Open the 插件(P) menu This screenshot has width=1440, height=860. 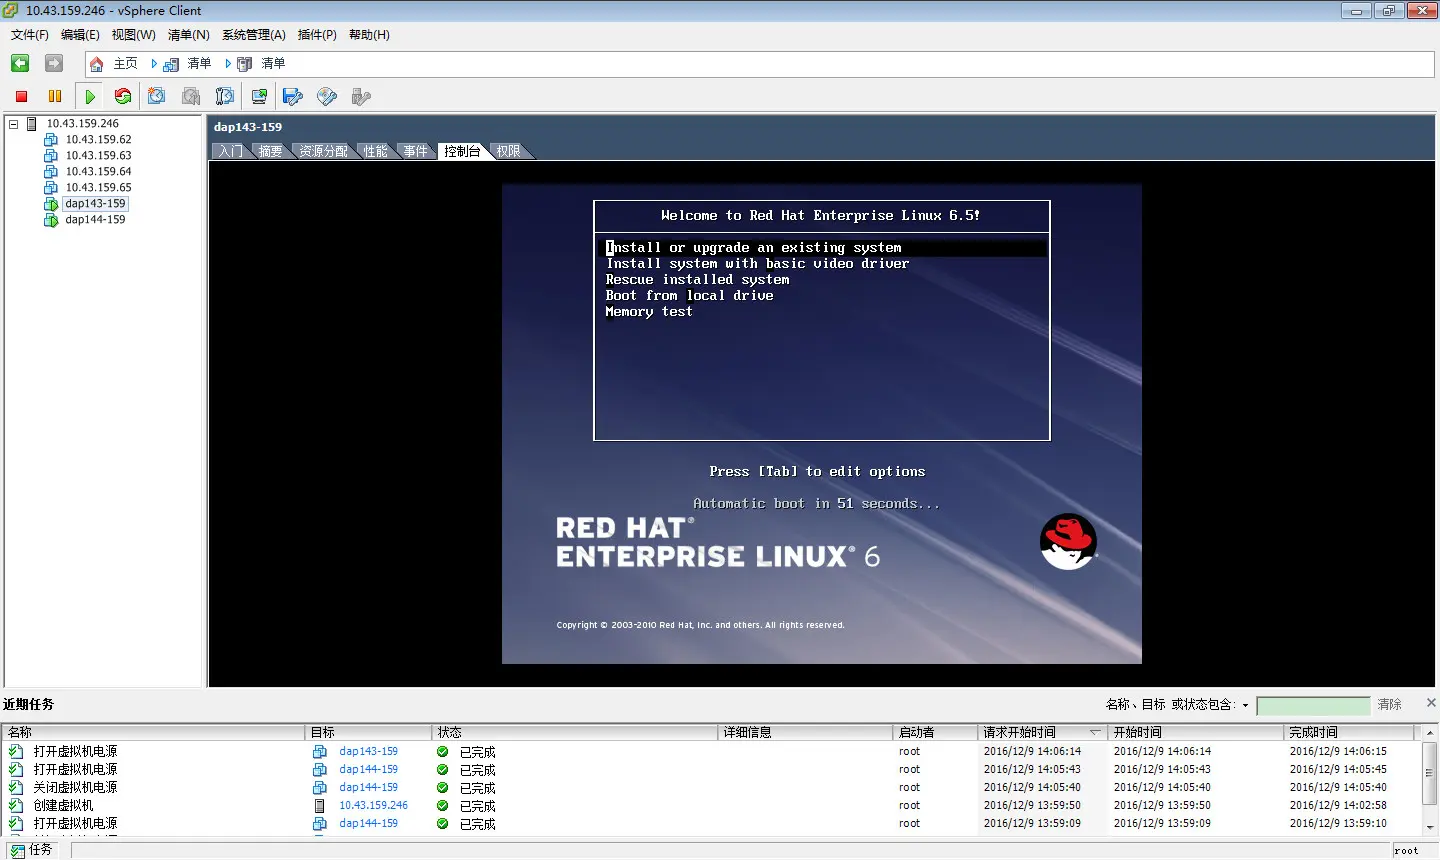coord(317,35)
